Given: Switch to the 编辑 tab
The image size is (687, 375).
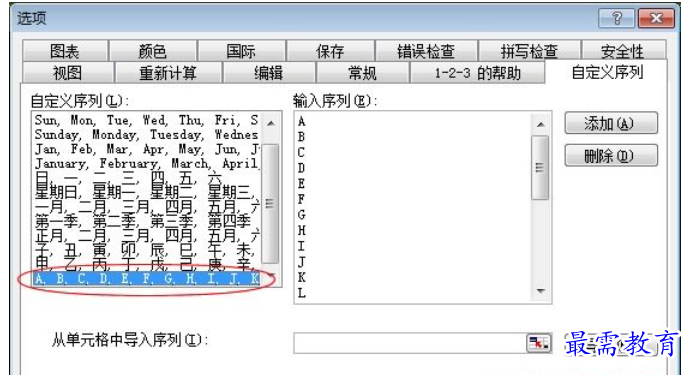Looking at the screenshot, I should pos(269,72).
